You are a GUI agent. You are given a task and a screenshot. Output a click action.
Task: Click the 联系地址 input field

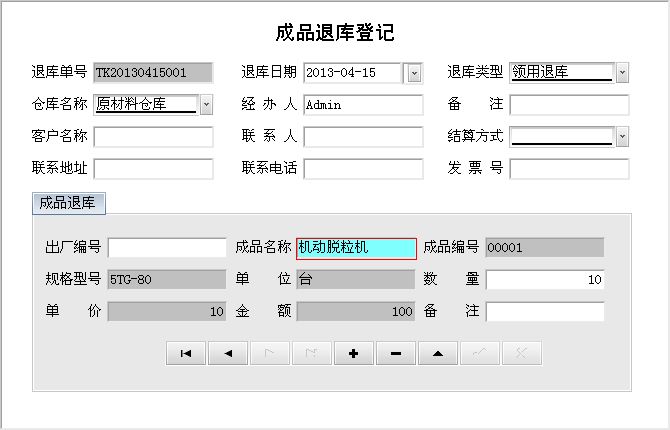(x=153, y=169)
